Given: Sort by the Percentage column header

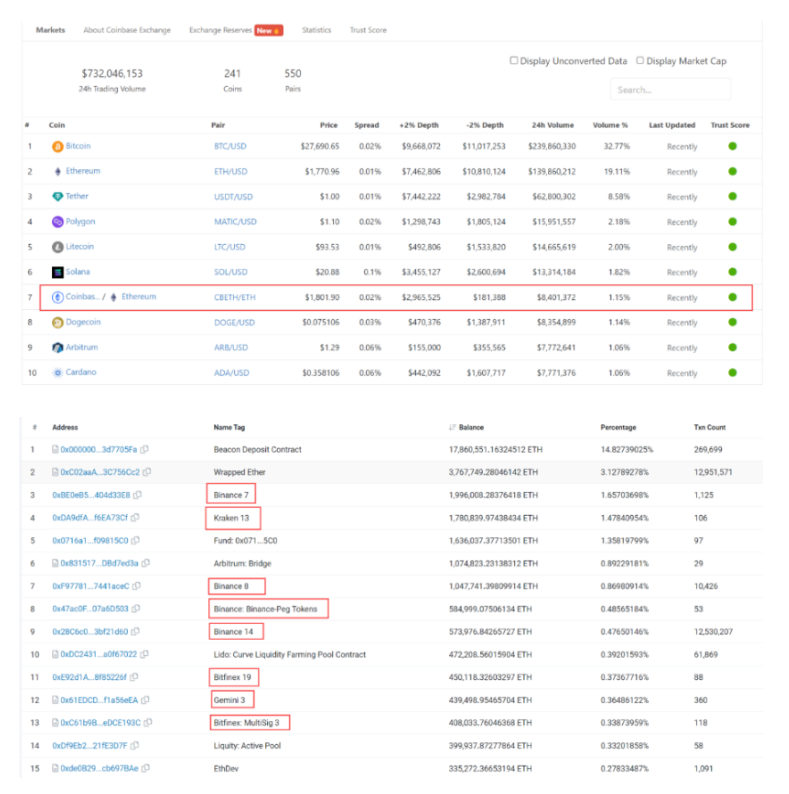Looking at the screenshot, I should pos(618,427).
